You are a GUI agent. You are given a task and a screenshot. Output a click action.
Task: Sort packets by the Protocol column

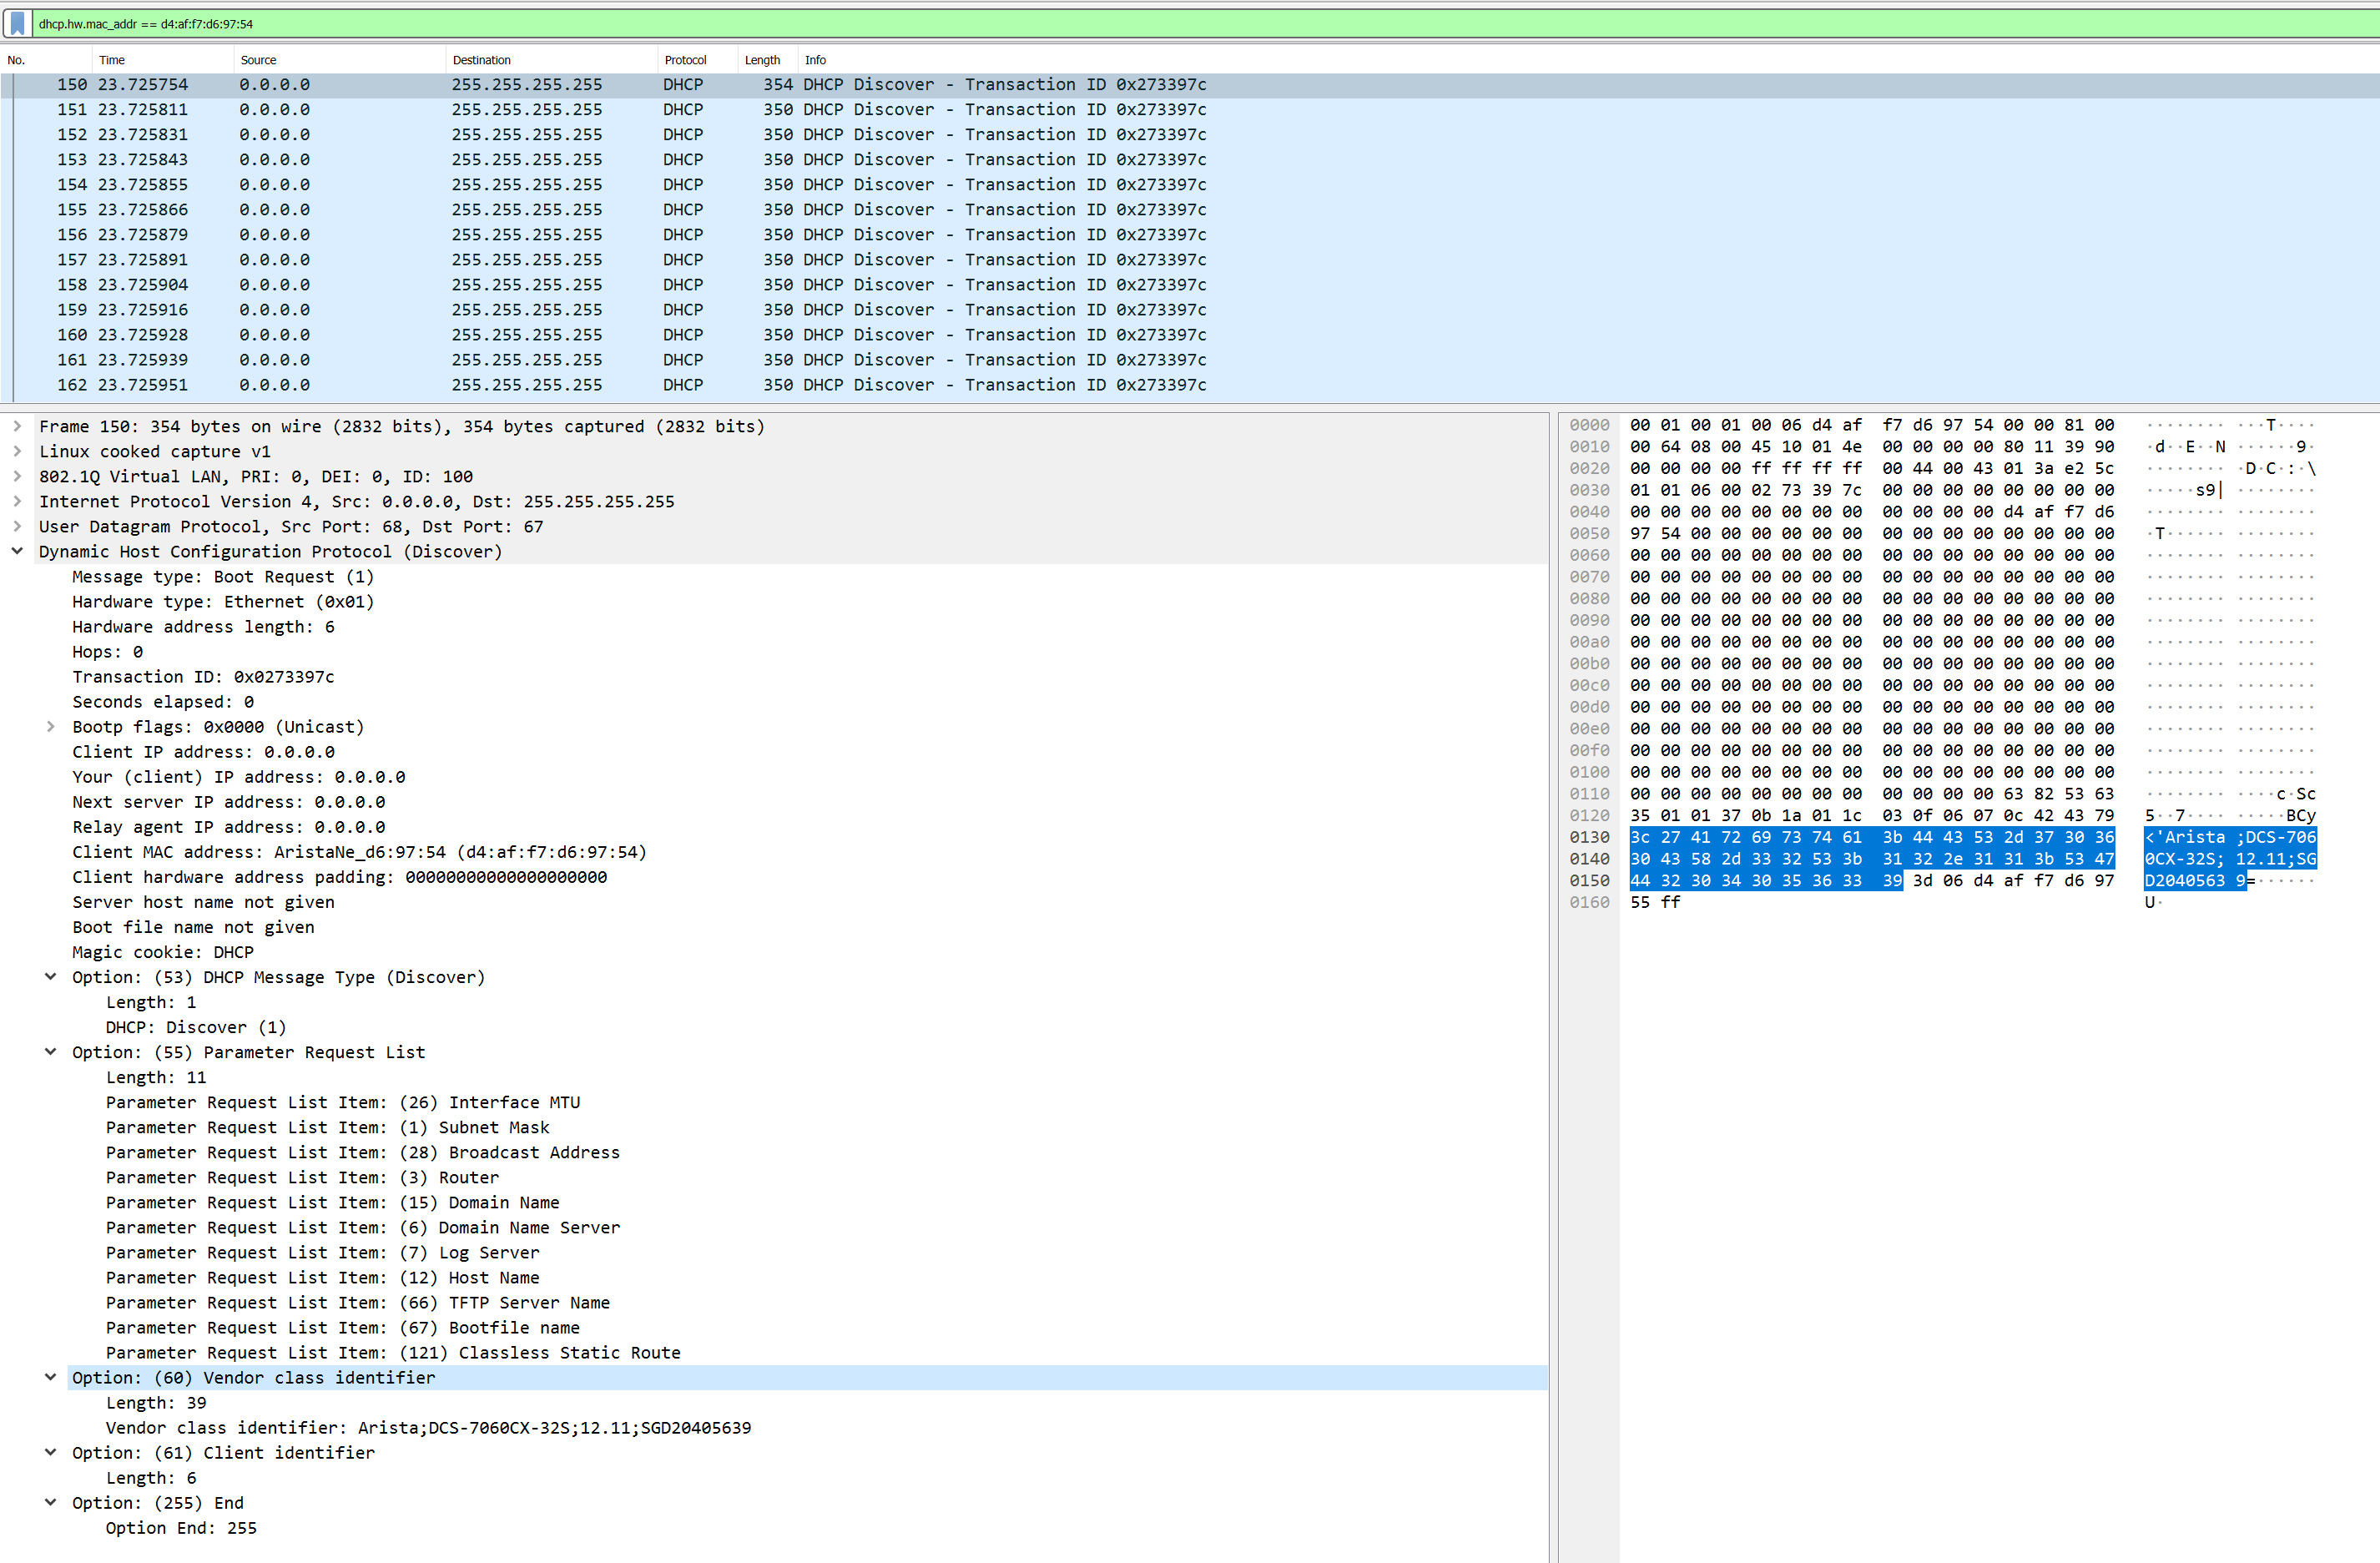(x=686, y=59)
